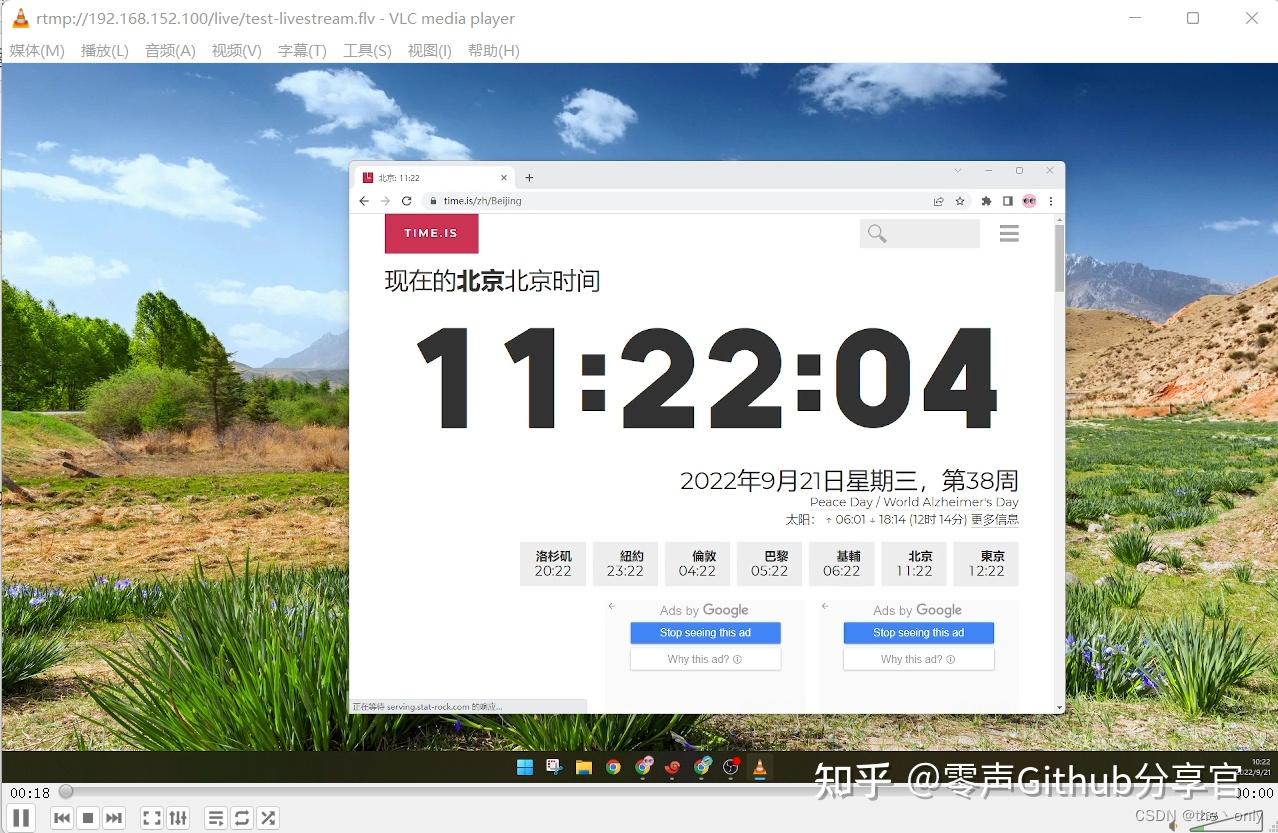Screen dimensions: 1278x833
Task: Go forward in the Chrome window
Action: 385,201
